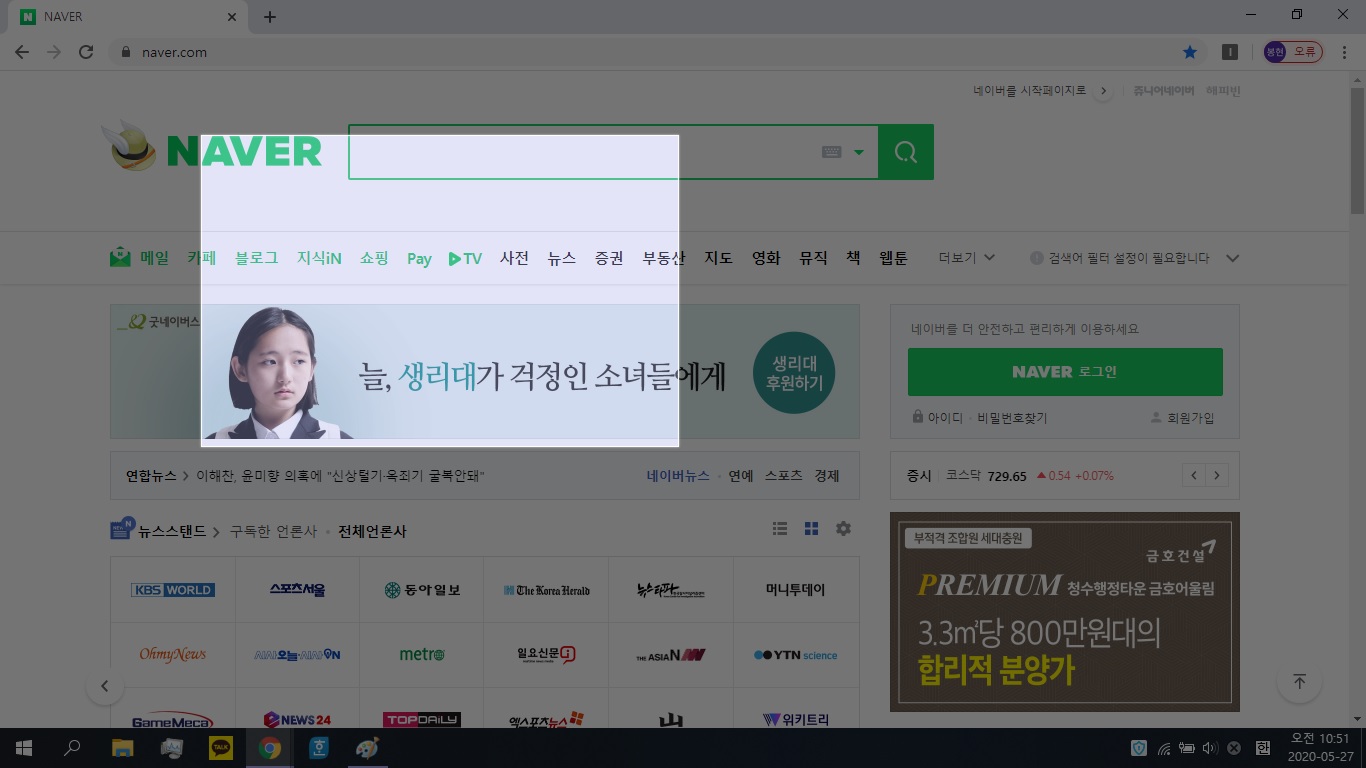Open 동아일보 press logo
The image size is (1366, 768).
point(422,590)
